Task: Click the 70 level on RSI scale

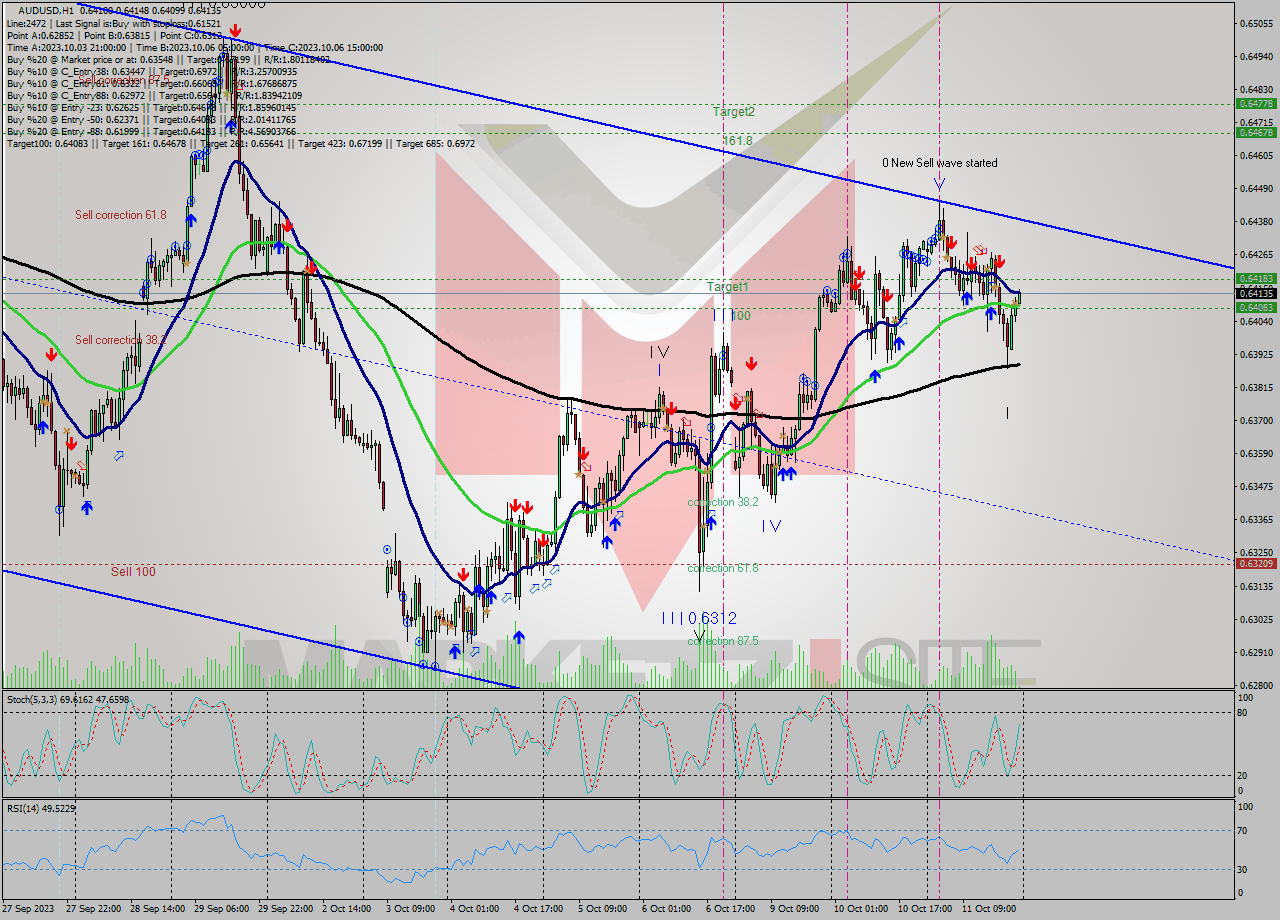Action: tap(1242, 831)
